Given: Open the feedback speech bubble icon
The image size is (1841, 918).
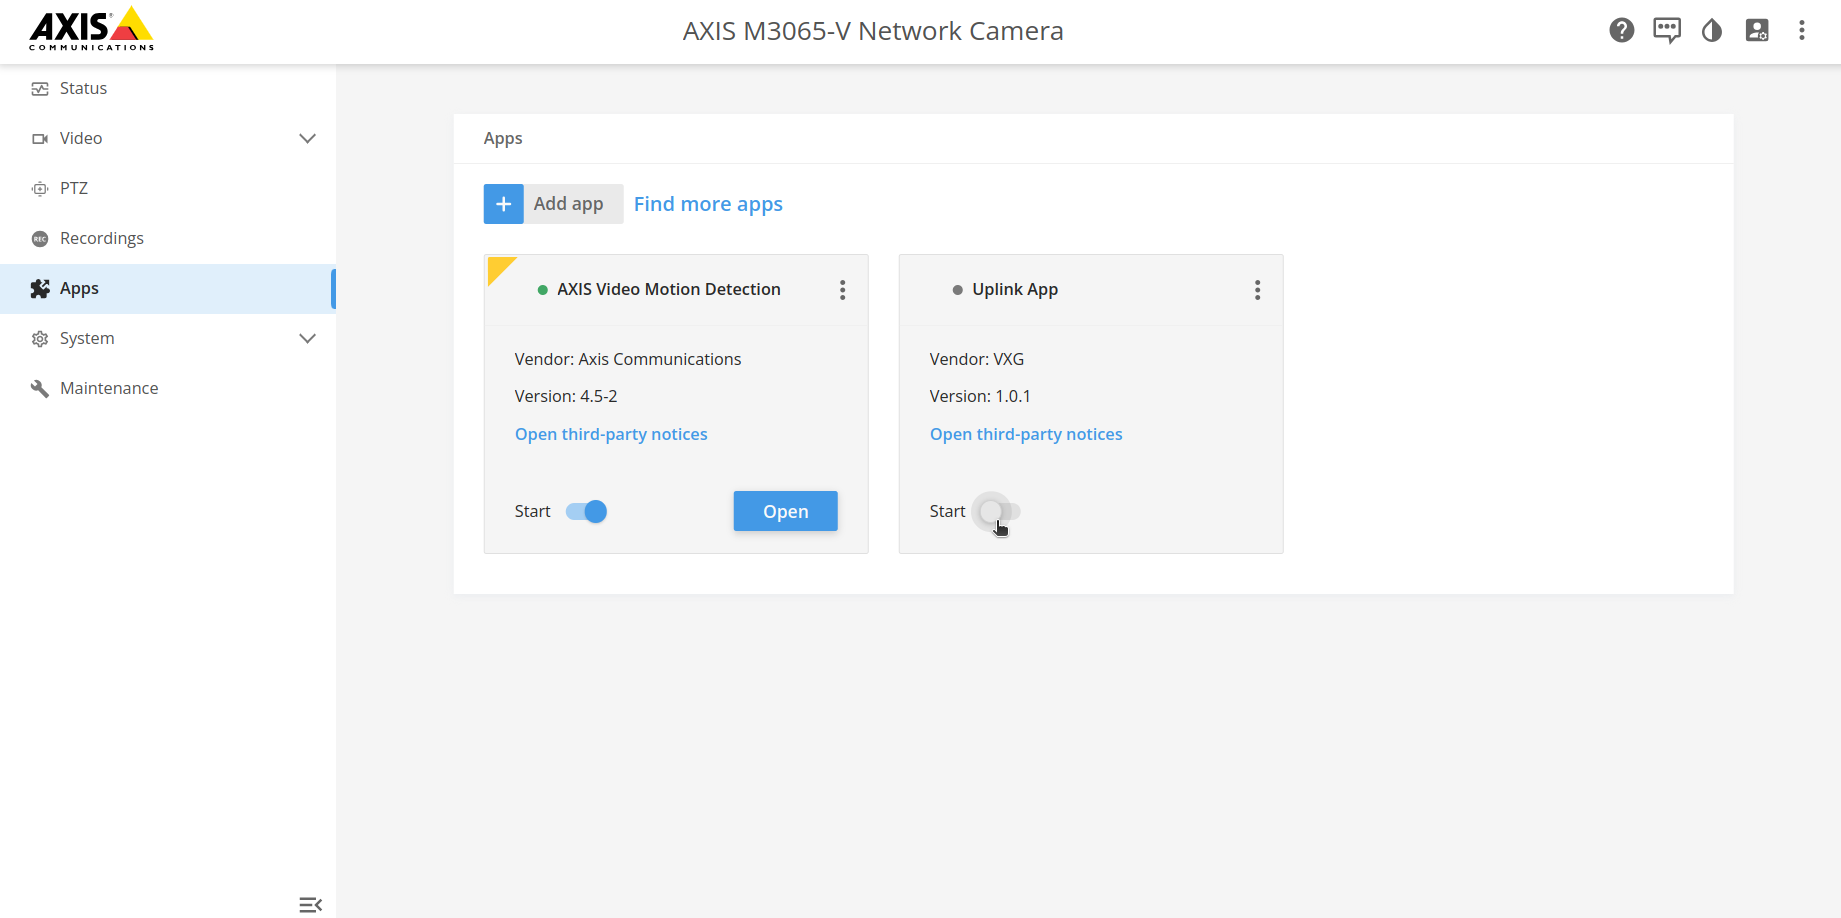Looking at the screenshot, I should [x=1666, y=31].
